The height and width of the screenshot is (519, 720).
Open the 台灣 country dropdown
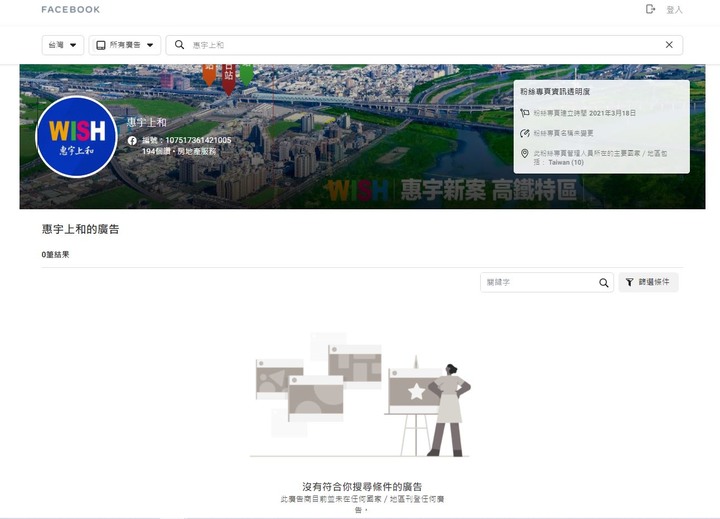point(62,45)
